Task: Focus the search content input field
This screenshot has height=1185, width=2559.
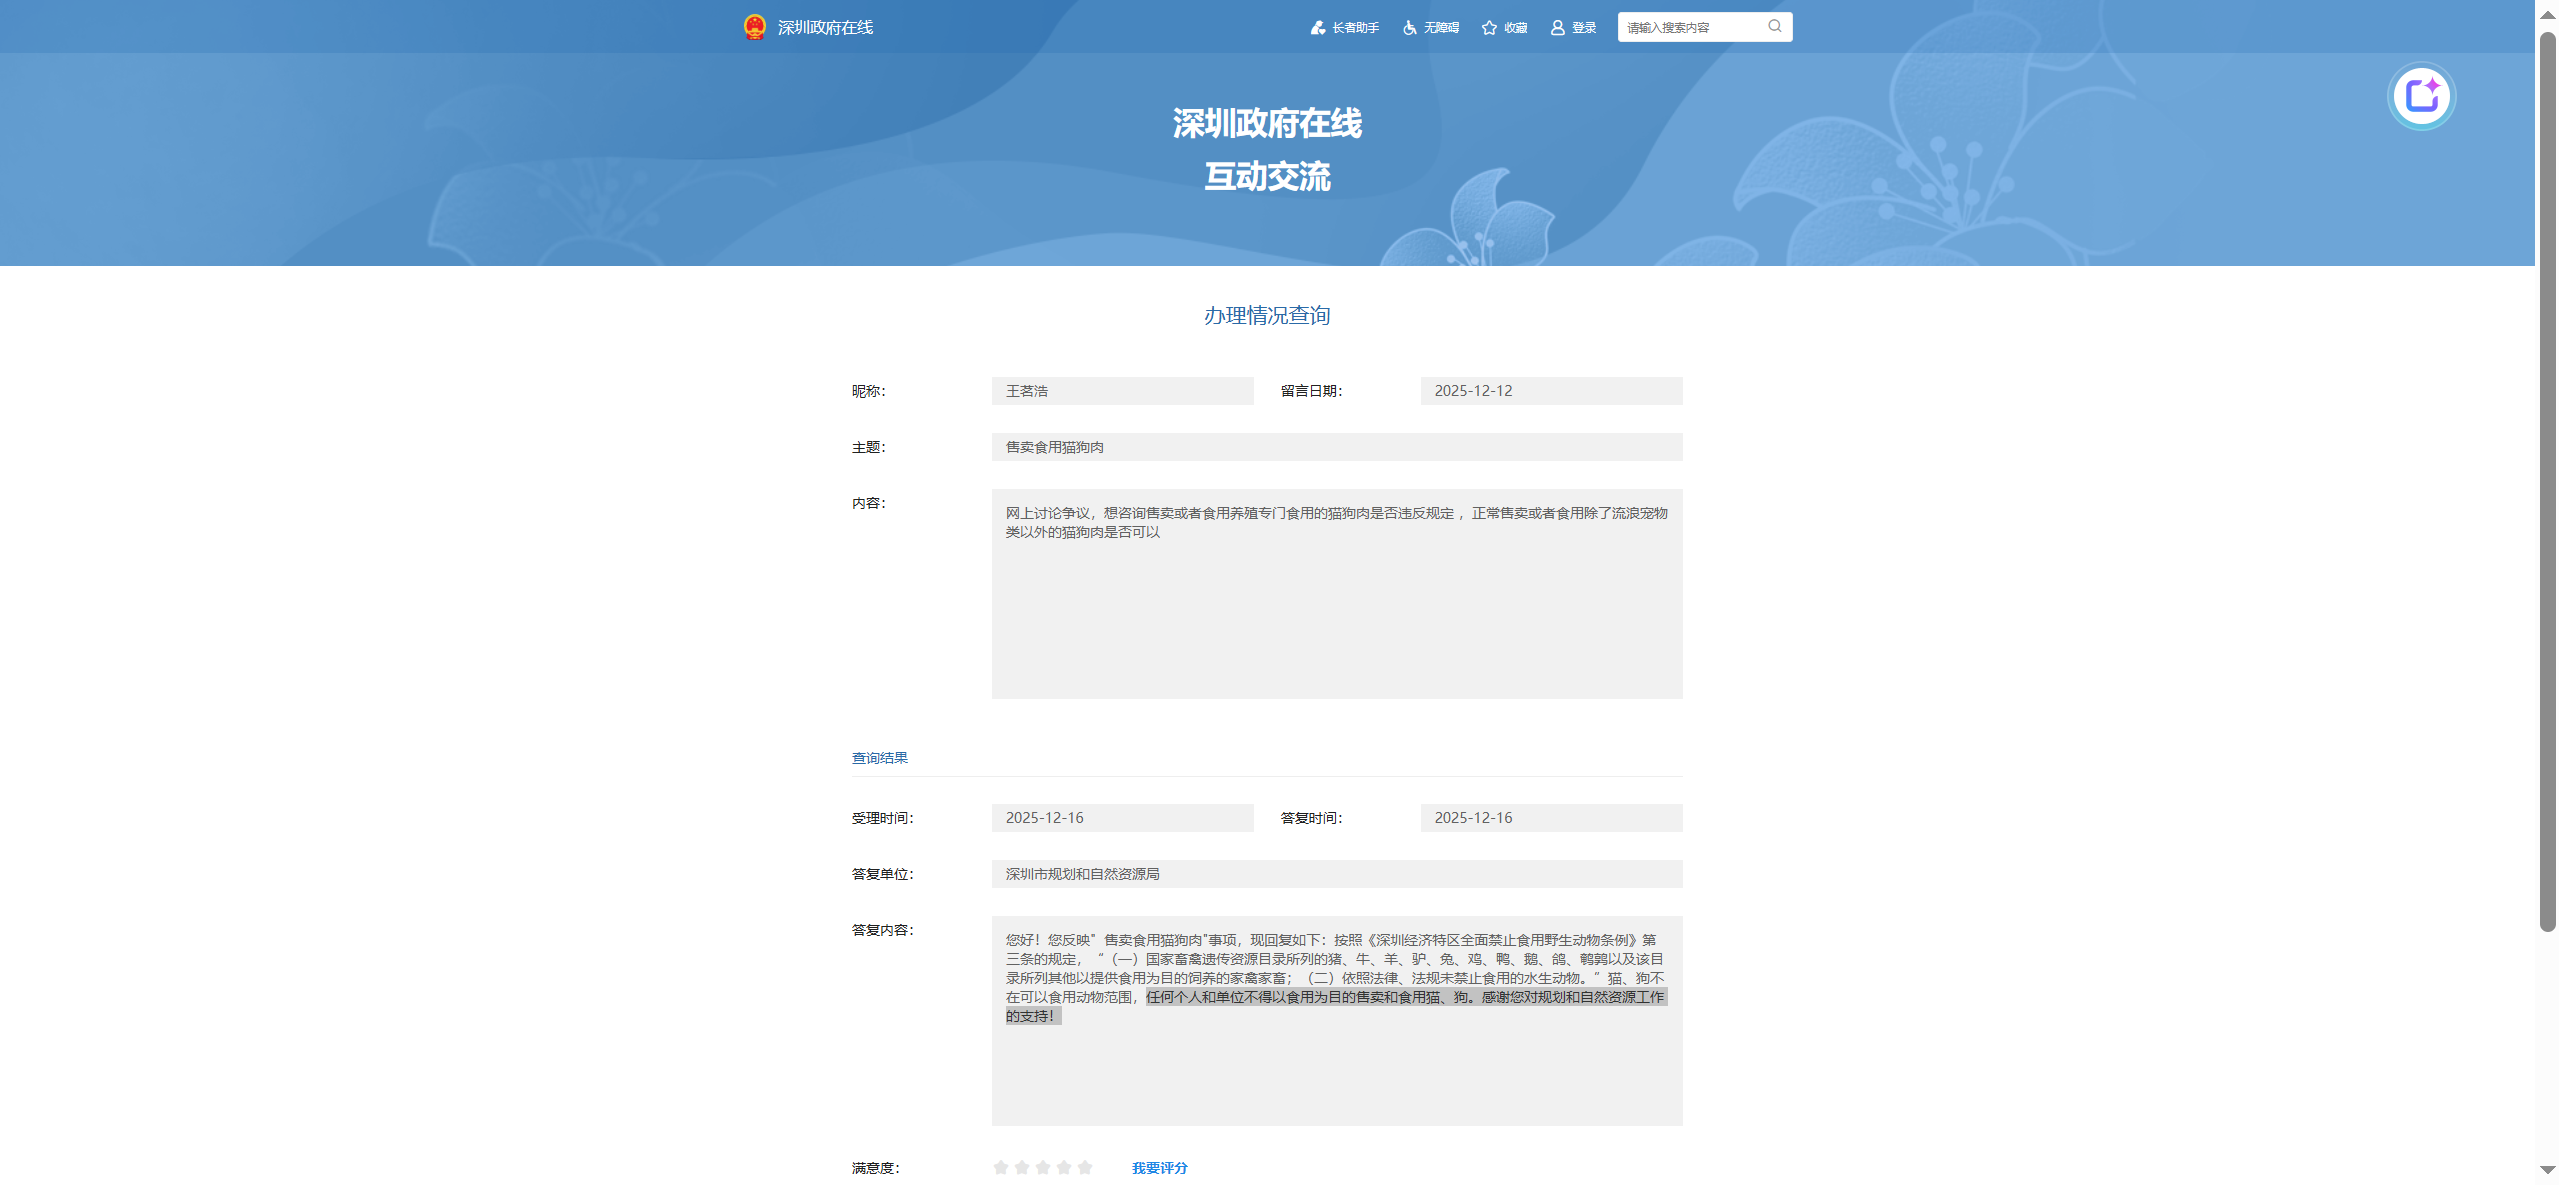Action: [x=1692, y=27]
